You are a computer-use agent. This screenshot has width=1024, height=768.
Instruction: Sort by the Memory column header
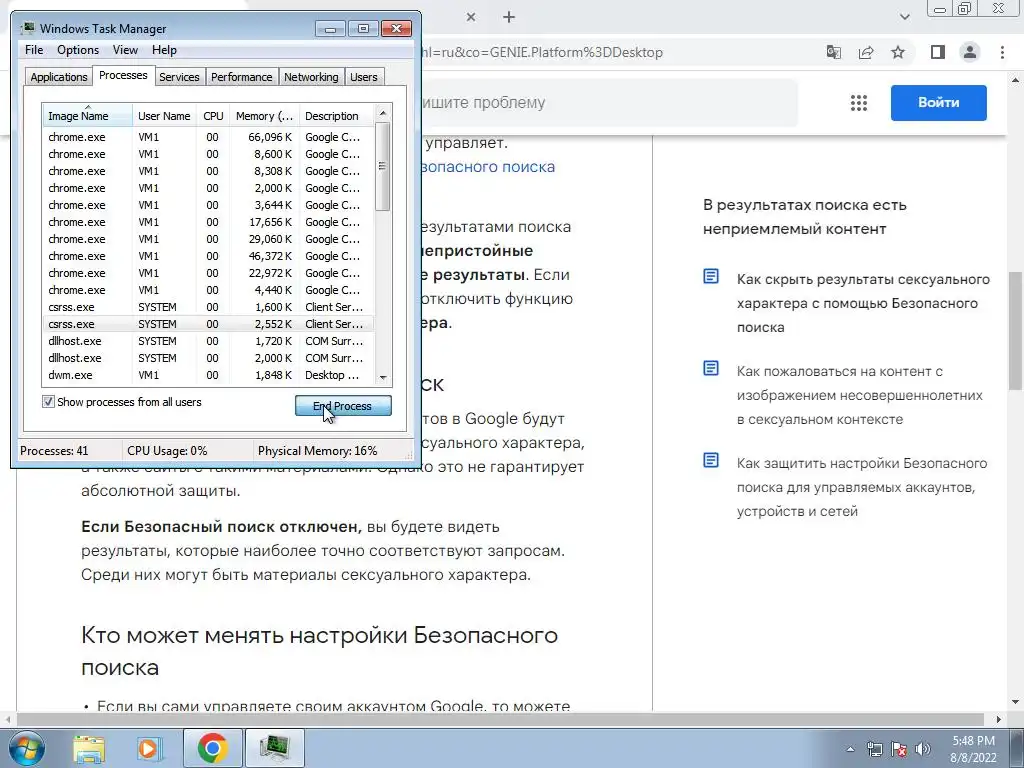tap(264, 116)
